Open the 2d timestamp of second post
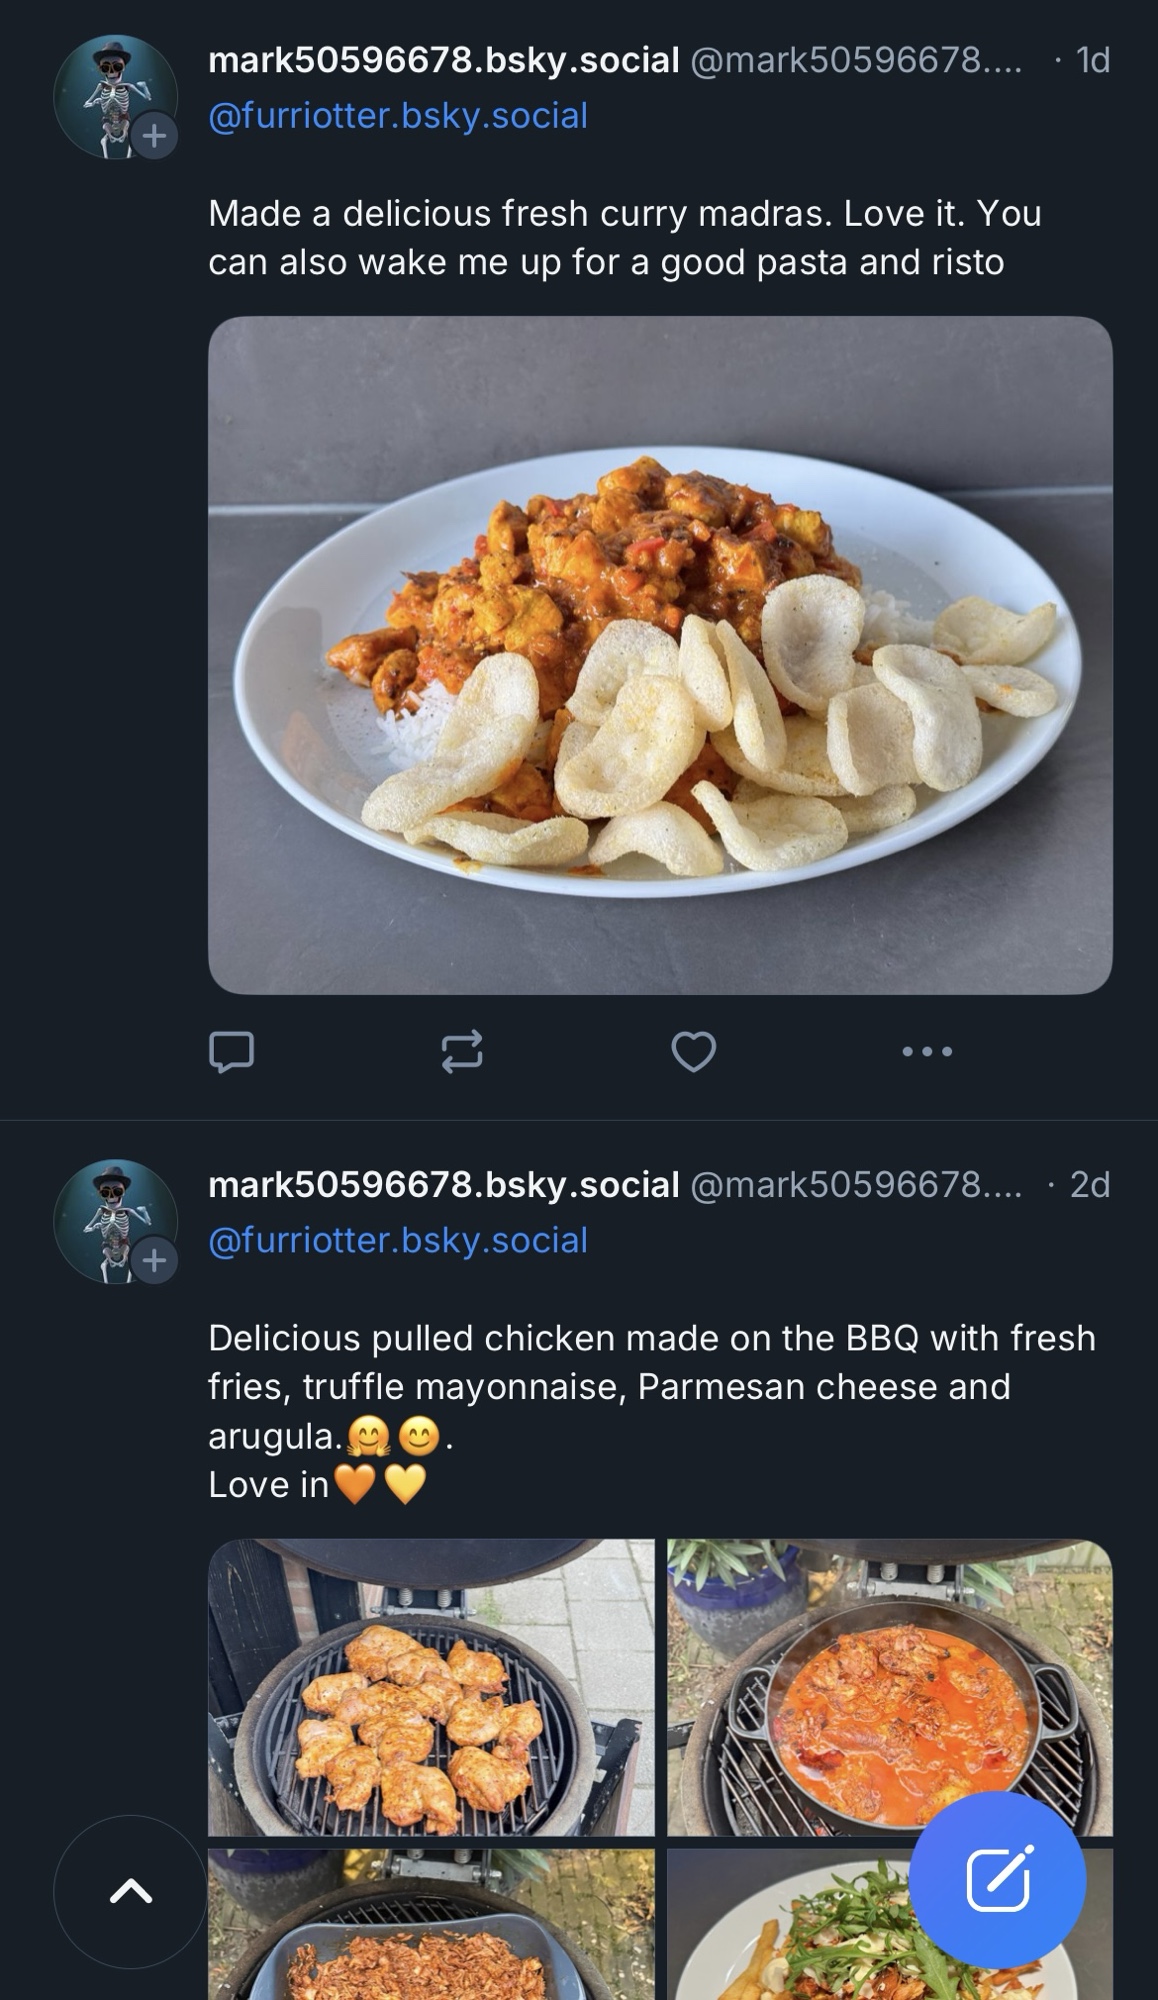 1089,1185
